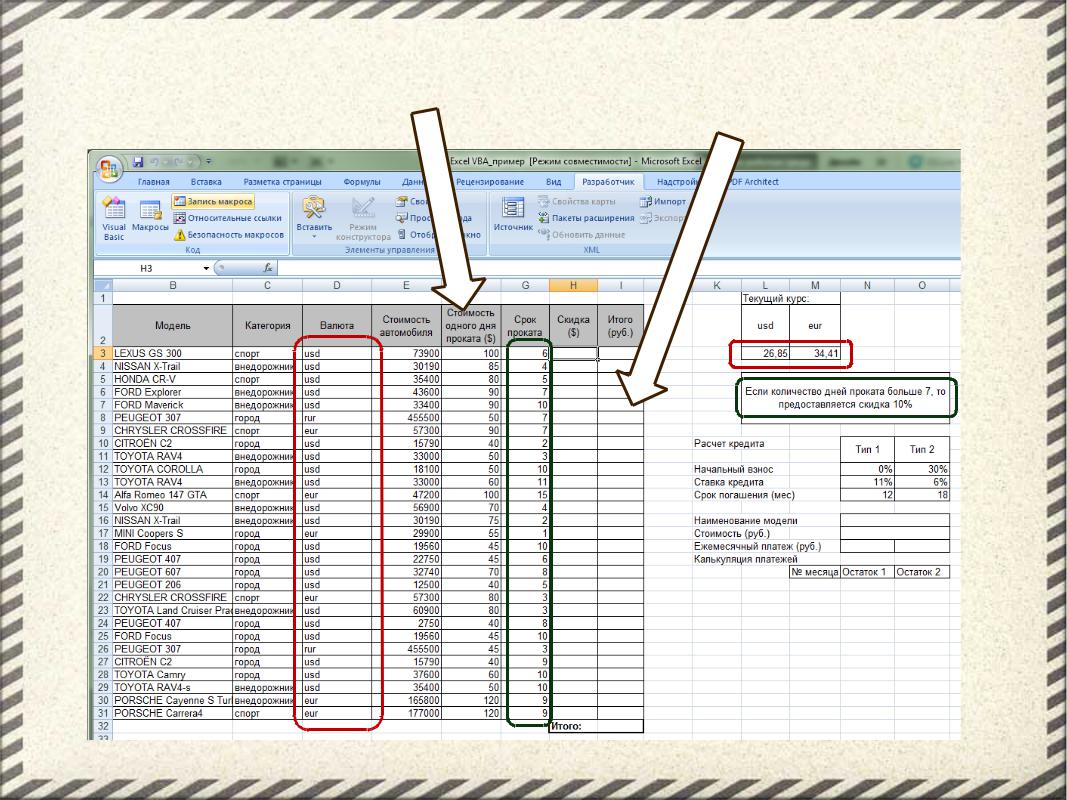The width and height of the screenshot is (1067, 800).
Task: Click the Остаток 2 header cell
Action: click(922, 572)
